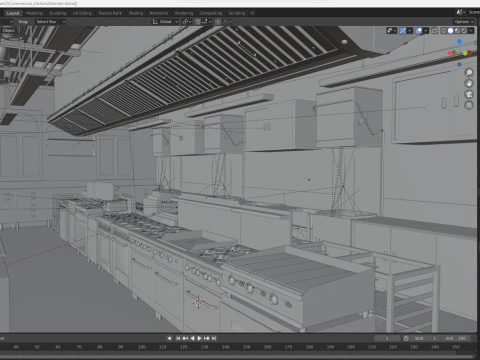Click the Start frame field
This screenshot has width=480, height=360.
click(x=426, y=338)
